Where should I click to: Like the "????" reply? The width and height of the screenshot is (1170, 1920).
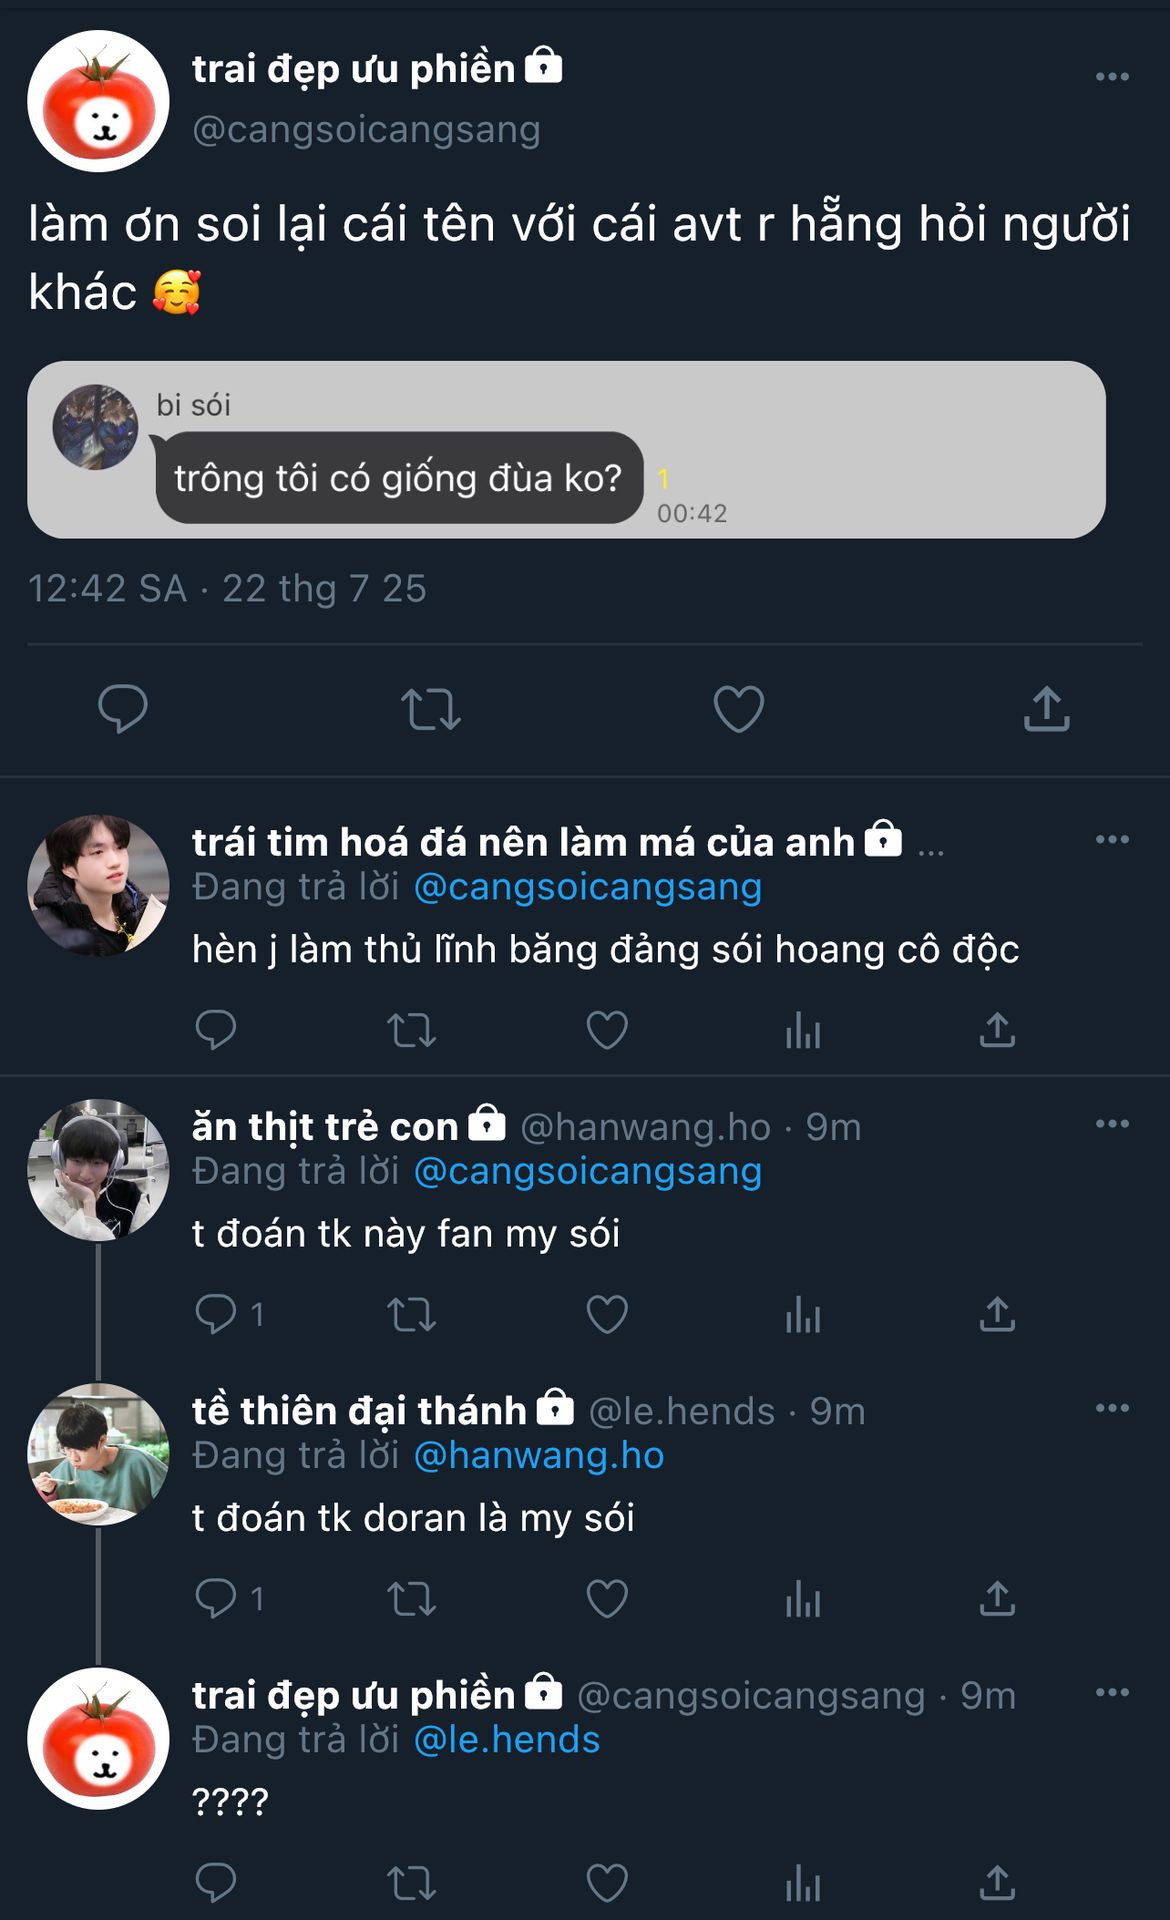click(606, 1883)
